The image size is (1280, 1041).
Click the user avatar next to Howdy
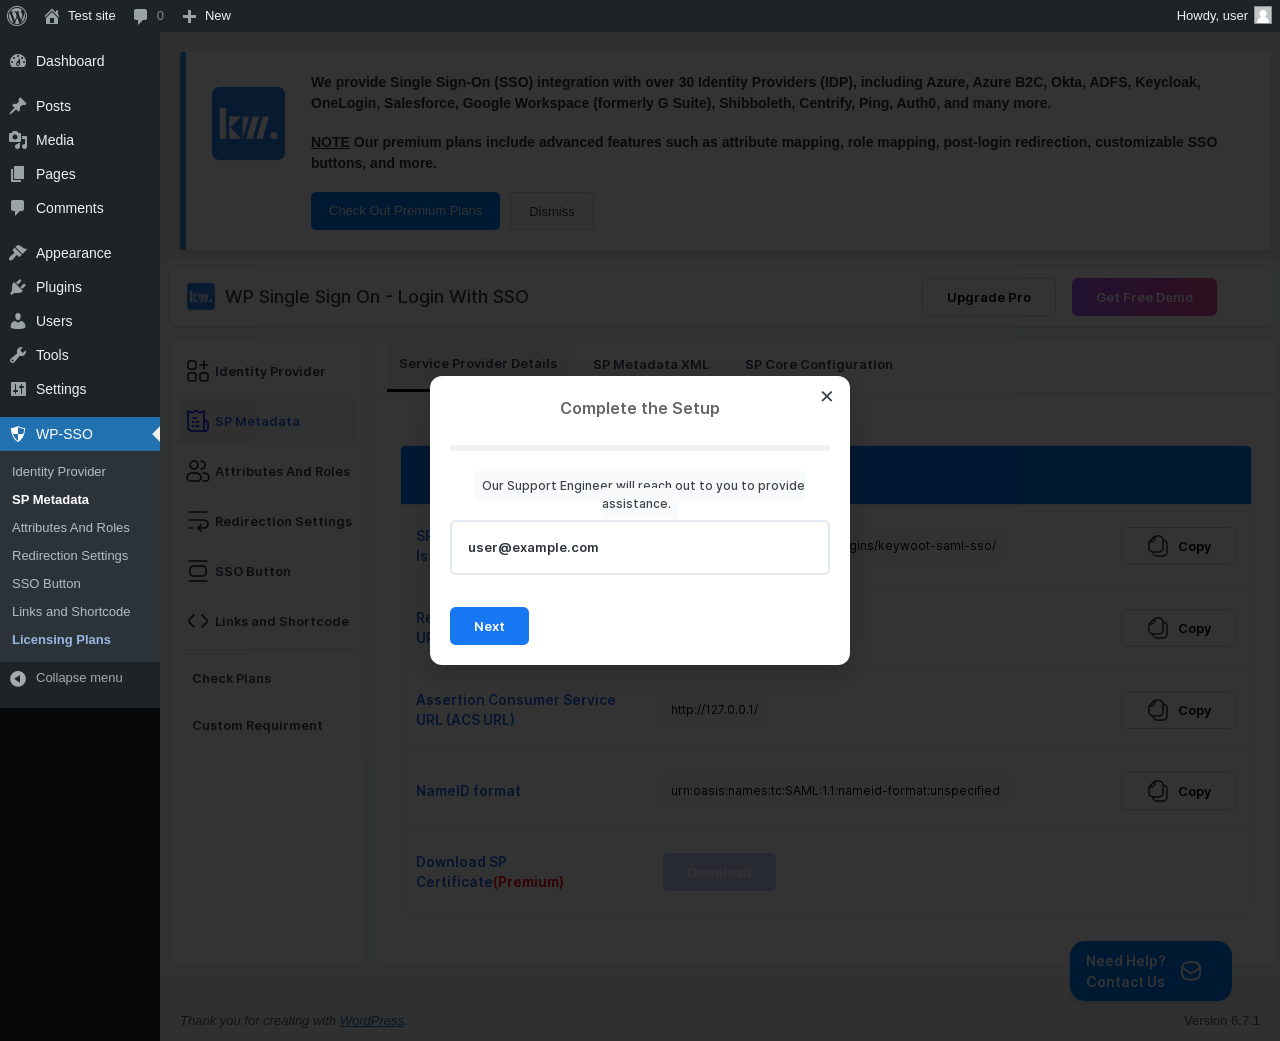[x=1263, y=15]
